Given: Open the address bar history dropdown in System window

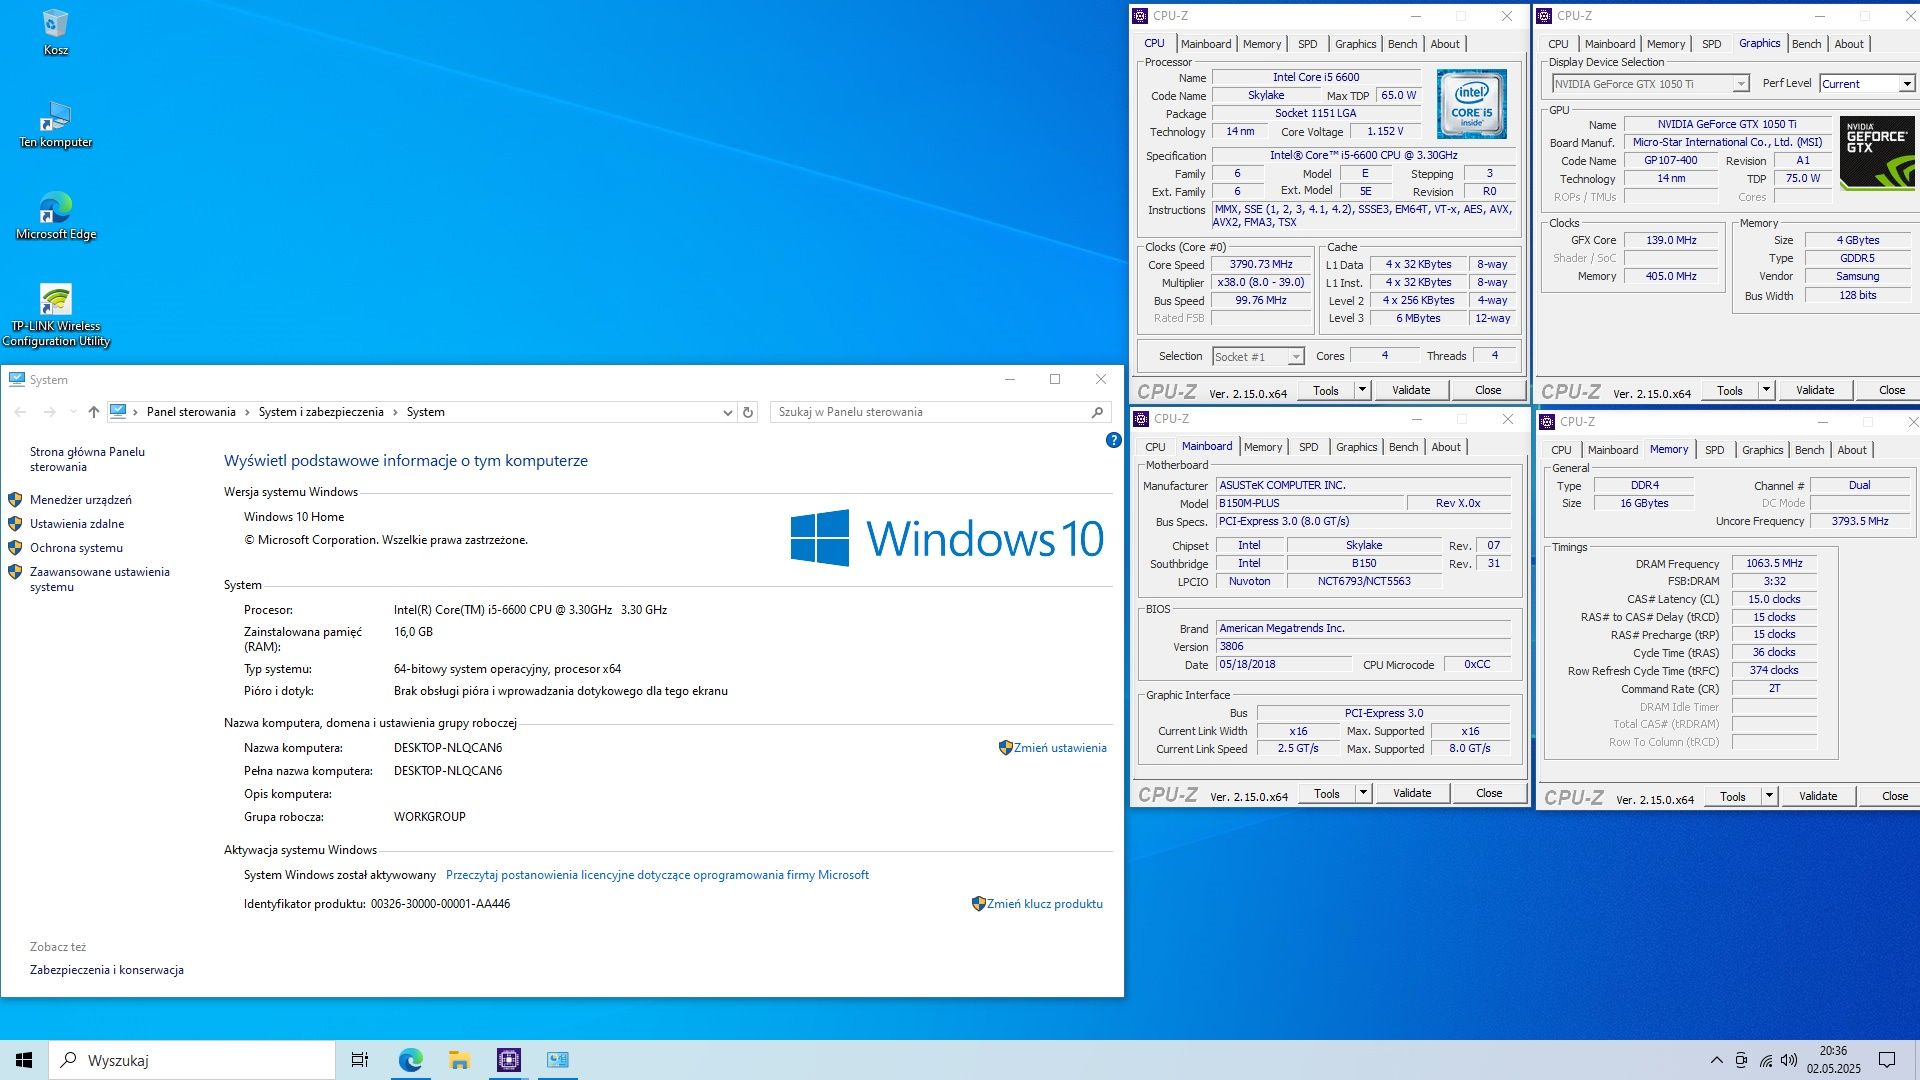Looking at the screenshot, I should point(727,412).
